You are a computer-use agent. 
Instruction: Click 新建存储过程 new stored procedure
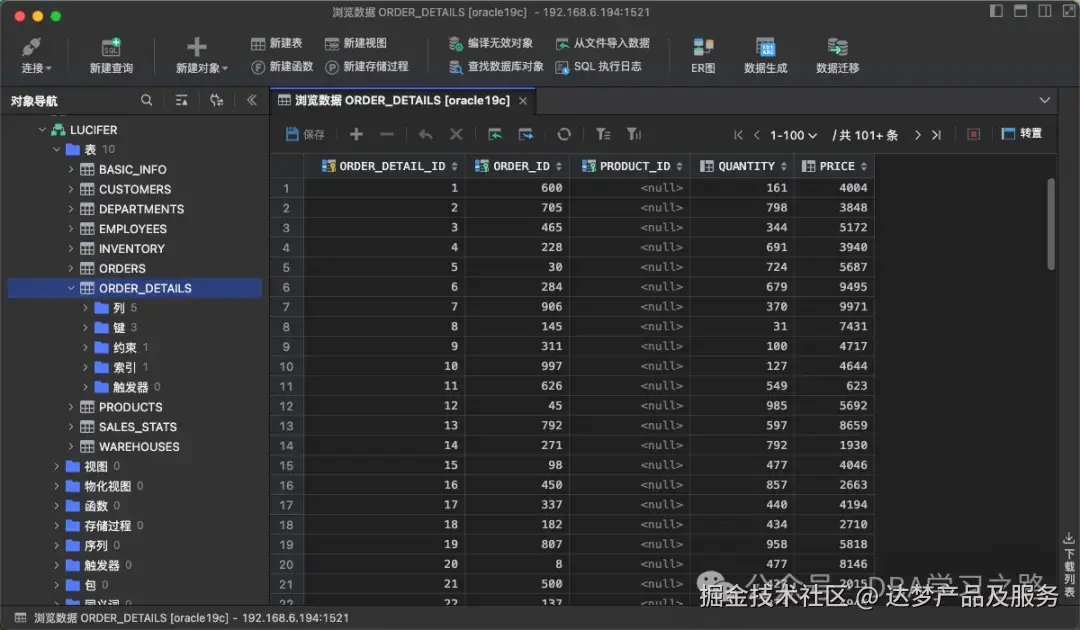[x=367, y=67]
